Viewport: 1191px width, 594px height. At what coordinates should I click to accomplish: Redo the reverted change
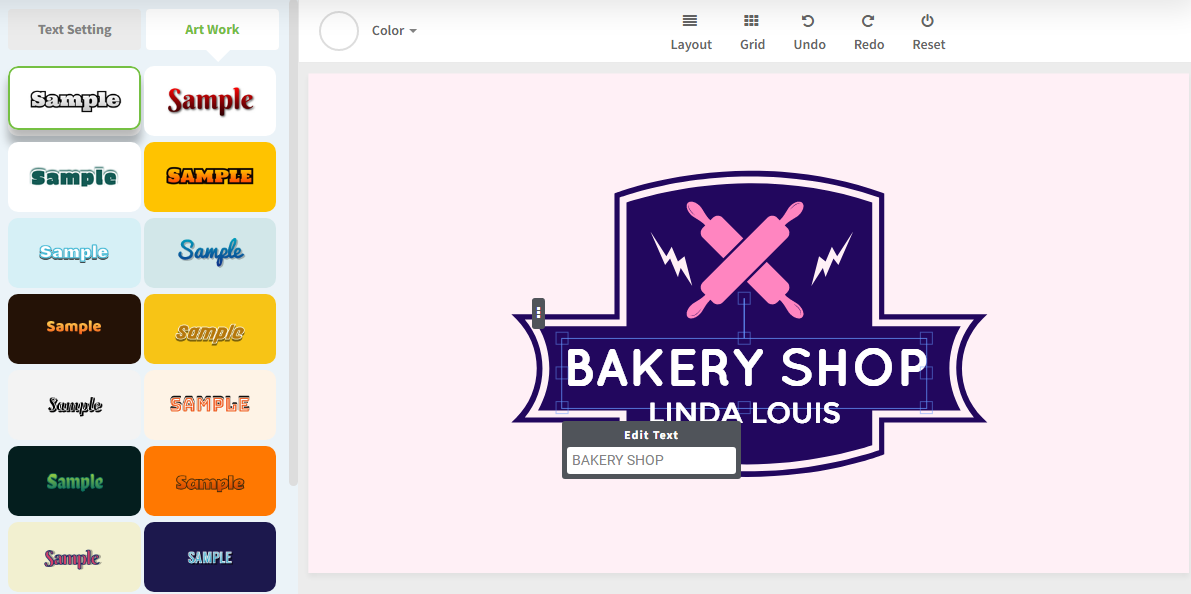pyautogui.click(x=867, y=21)
